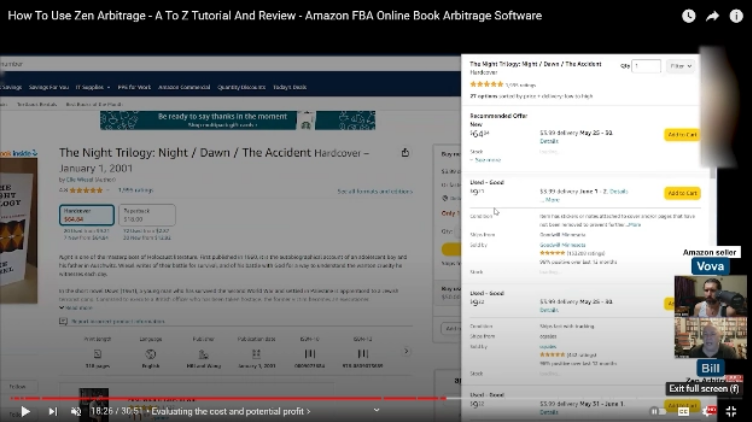Screen dimensions: 752x422
Task: Click the share icon next to the book title
Action: [405, 152]
